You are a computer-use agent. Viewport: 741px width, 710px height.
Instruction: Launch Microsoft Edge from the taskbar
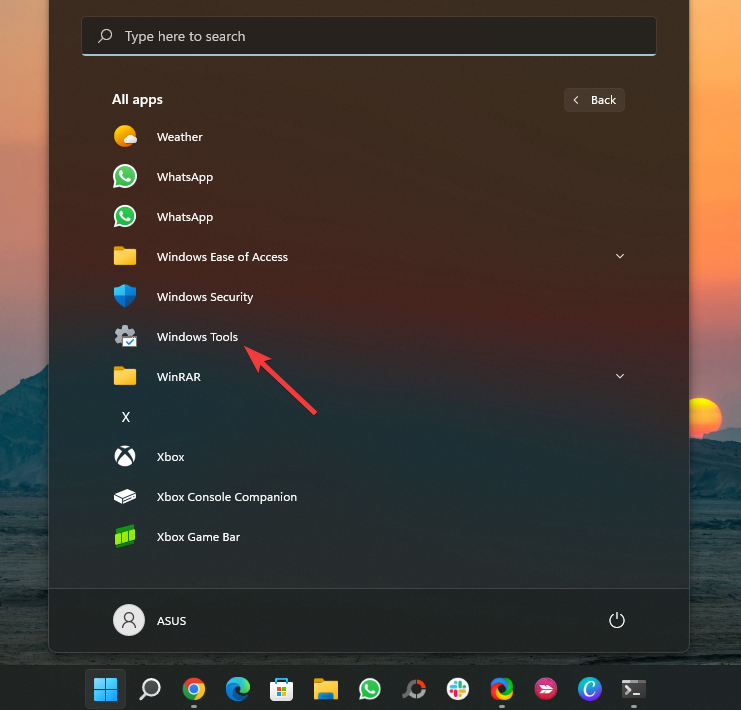pos(238,689)
